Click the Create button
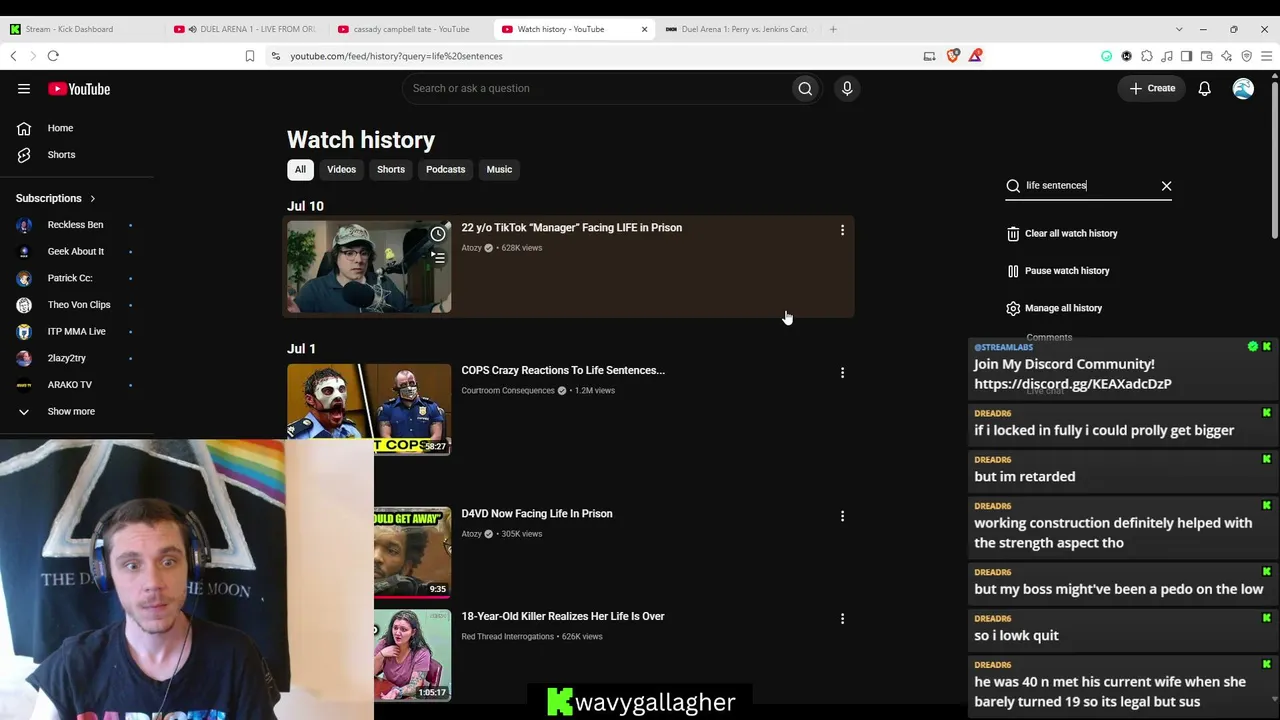The image size is (1280, 720). tap(1152, 89)
